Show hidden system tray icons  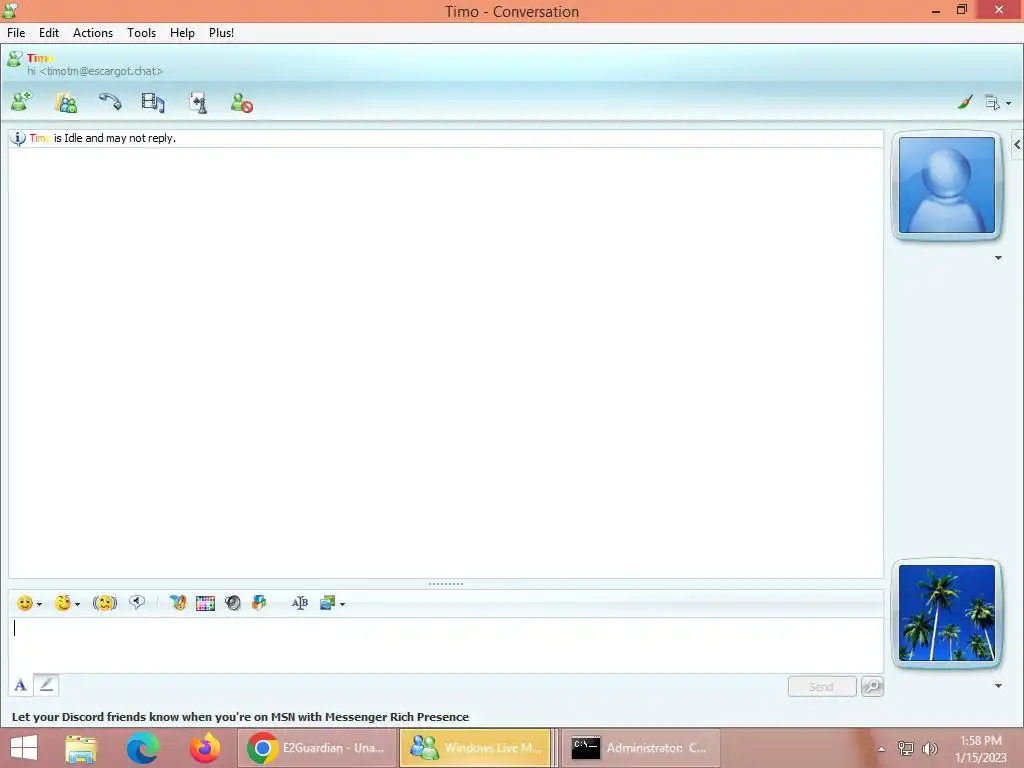881,749
